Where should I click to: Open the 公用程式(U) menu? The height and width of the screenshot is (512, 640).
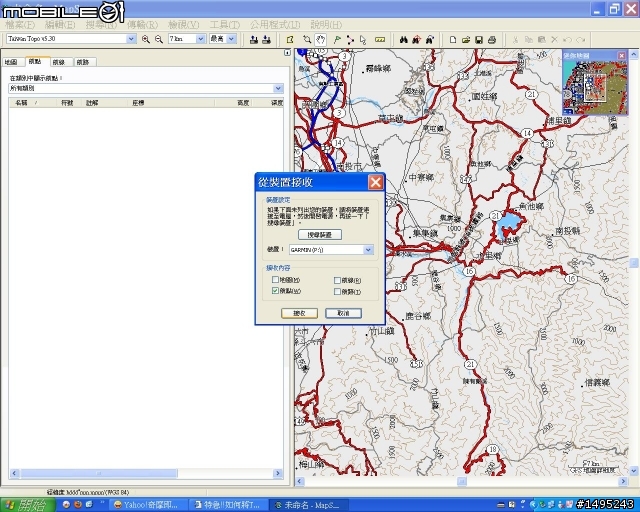click(275, 24)
